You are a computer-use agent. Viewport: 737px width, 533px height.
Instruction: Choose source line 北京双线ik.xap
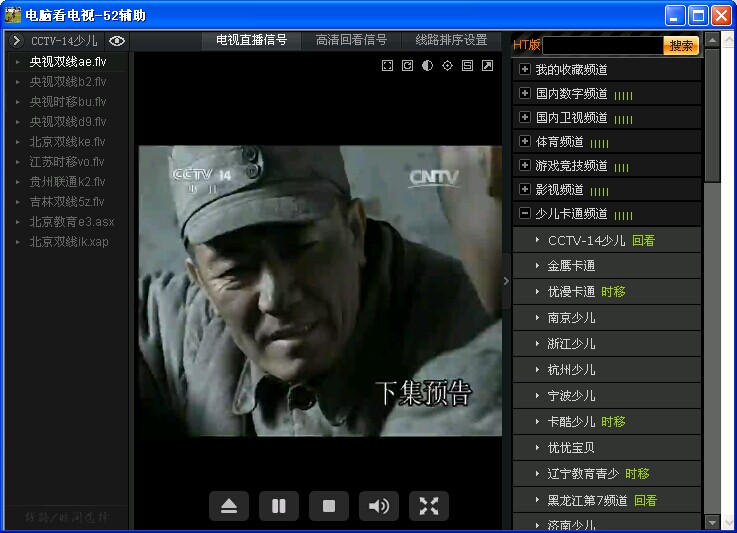tap(68, 242)
